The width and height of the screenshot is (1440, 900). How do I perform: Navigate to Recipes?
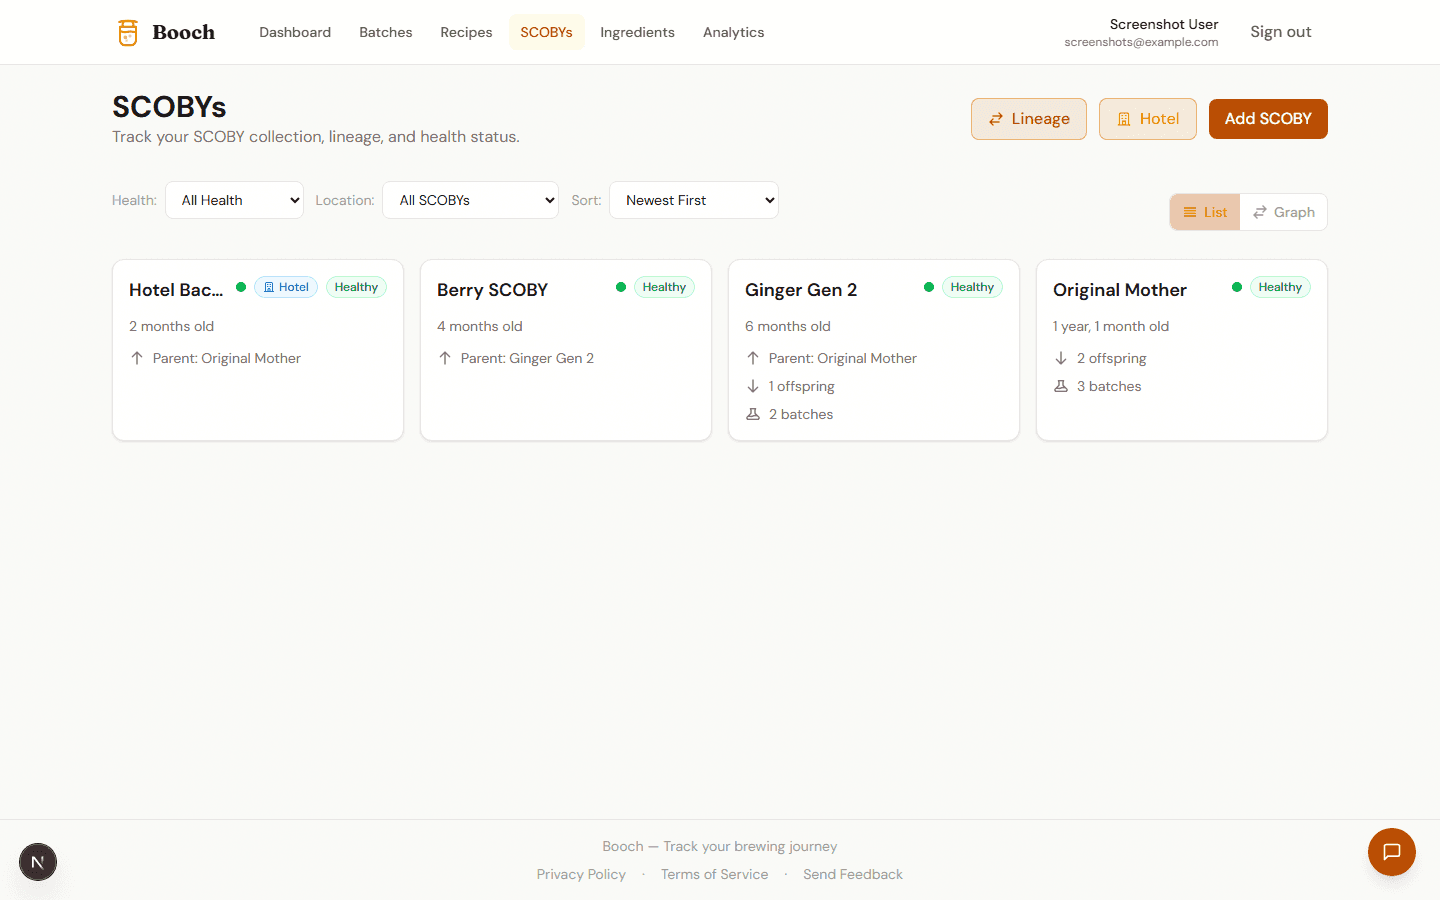(466, 32)
